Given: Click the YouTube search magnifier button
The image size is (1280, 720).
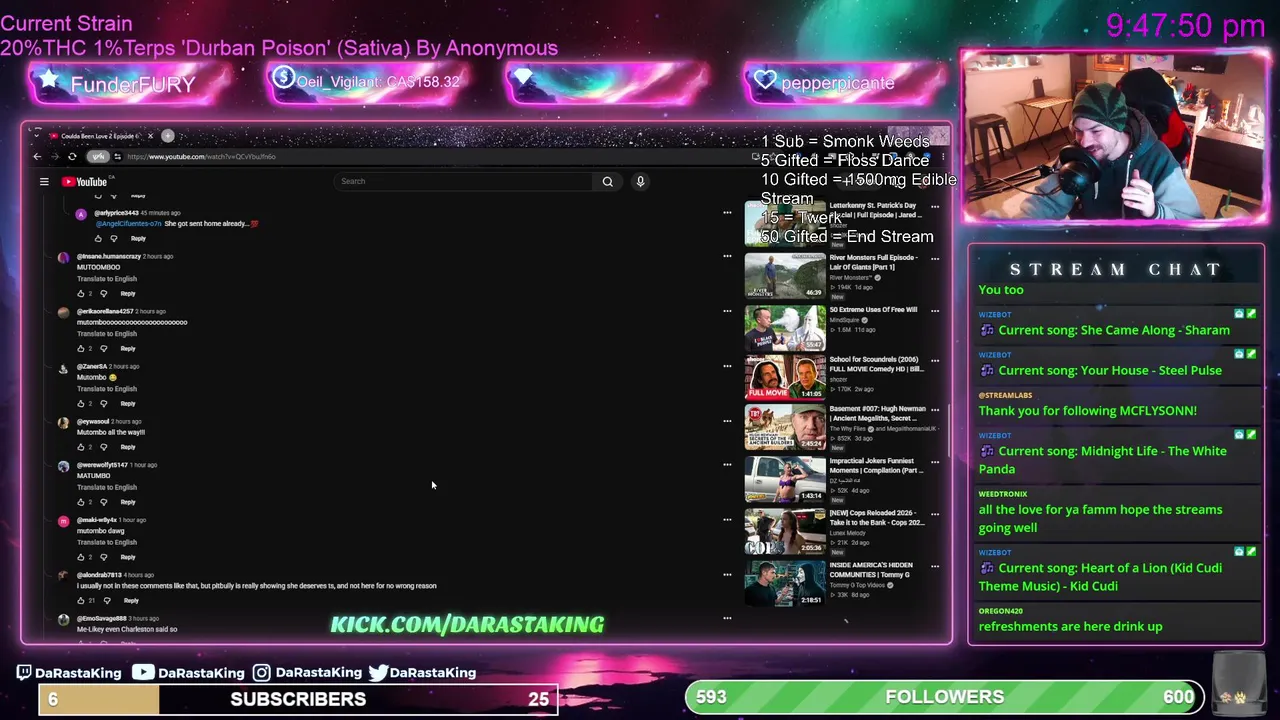Looking at the screenshot, I should click(607, 181).
